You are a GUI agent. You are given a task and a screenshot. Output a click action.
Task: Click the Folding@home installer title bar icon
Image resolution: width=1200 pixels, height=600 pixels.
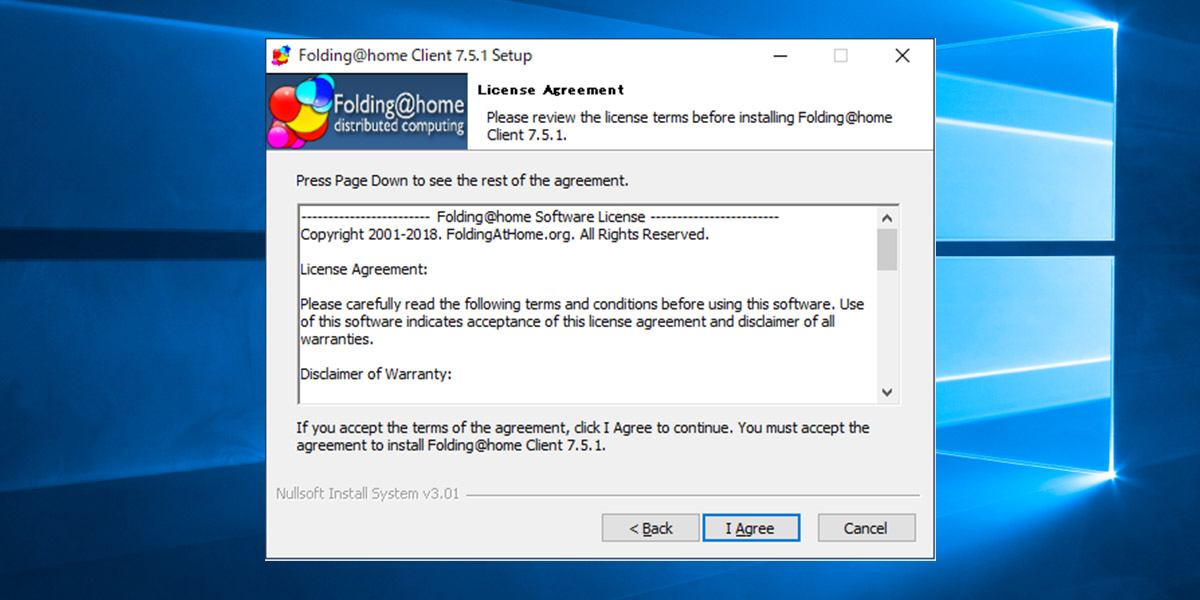(282, 56)
